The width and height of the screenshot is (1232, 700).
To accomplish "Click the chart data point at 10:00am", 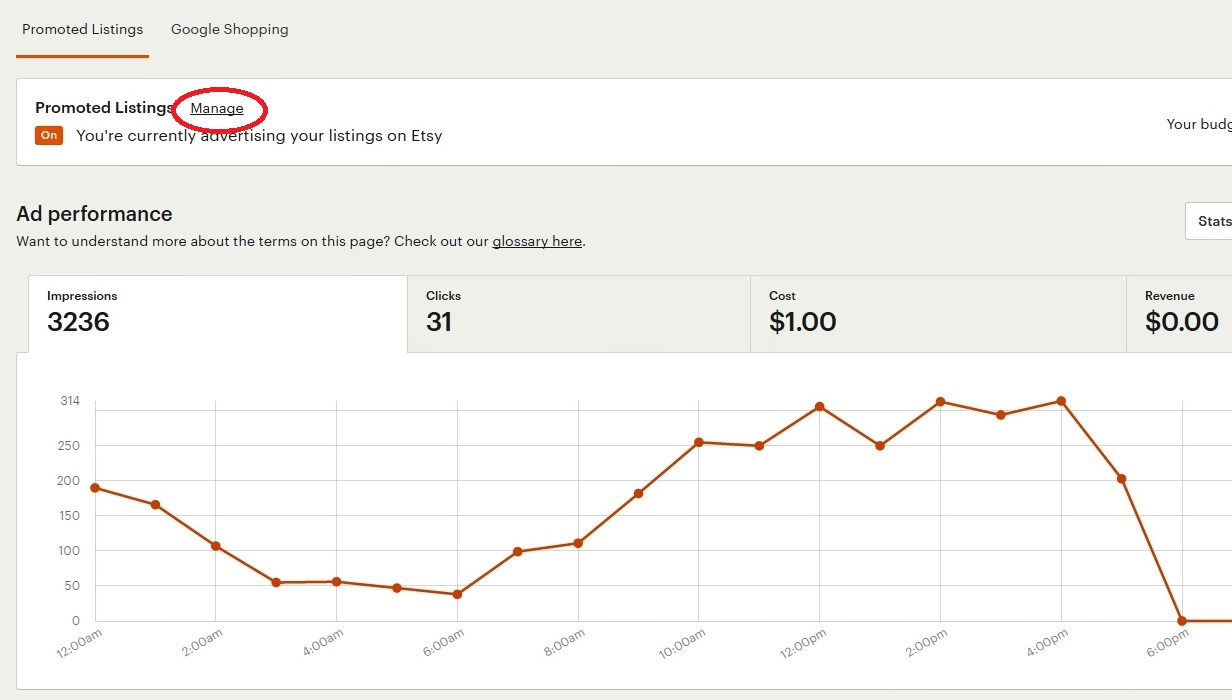I will tap(699, 442).
